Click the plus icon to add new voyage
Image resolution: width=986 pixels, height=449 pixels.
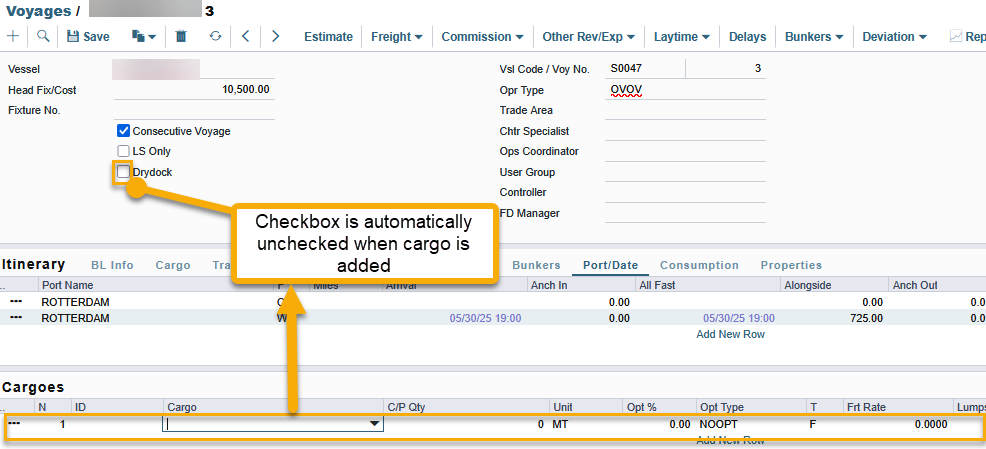click(x=13, y=36)
